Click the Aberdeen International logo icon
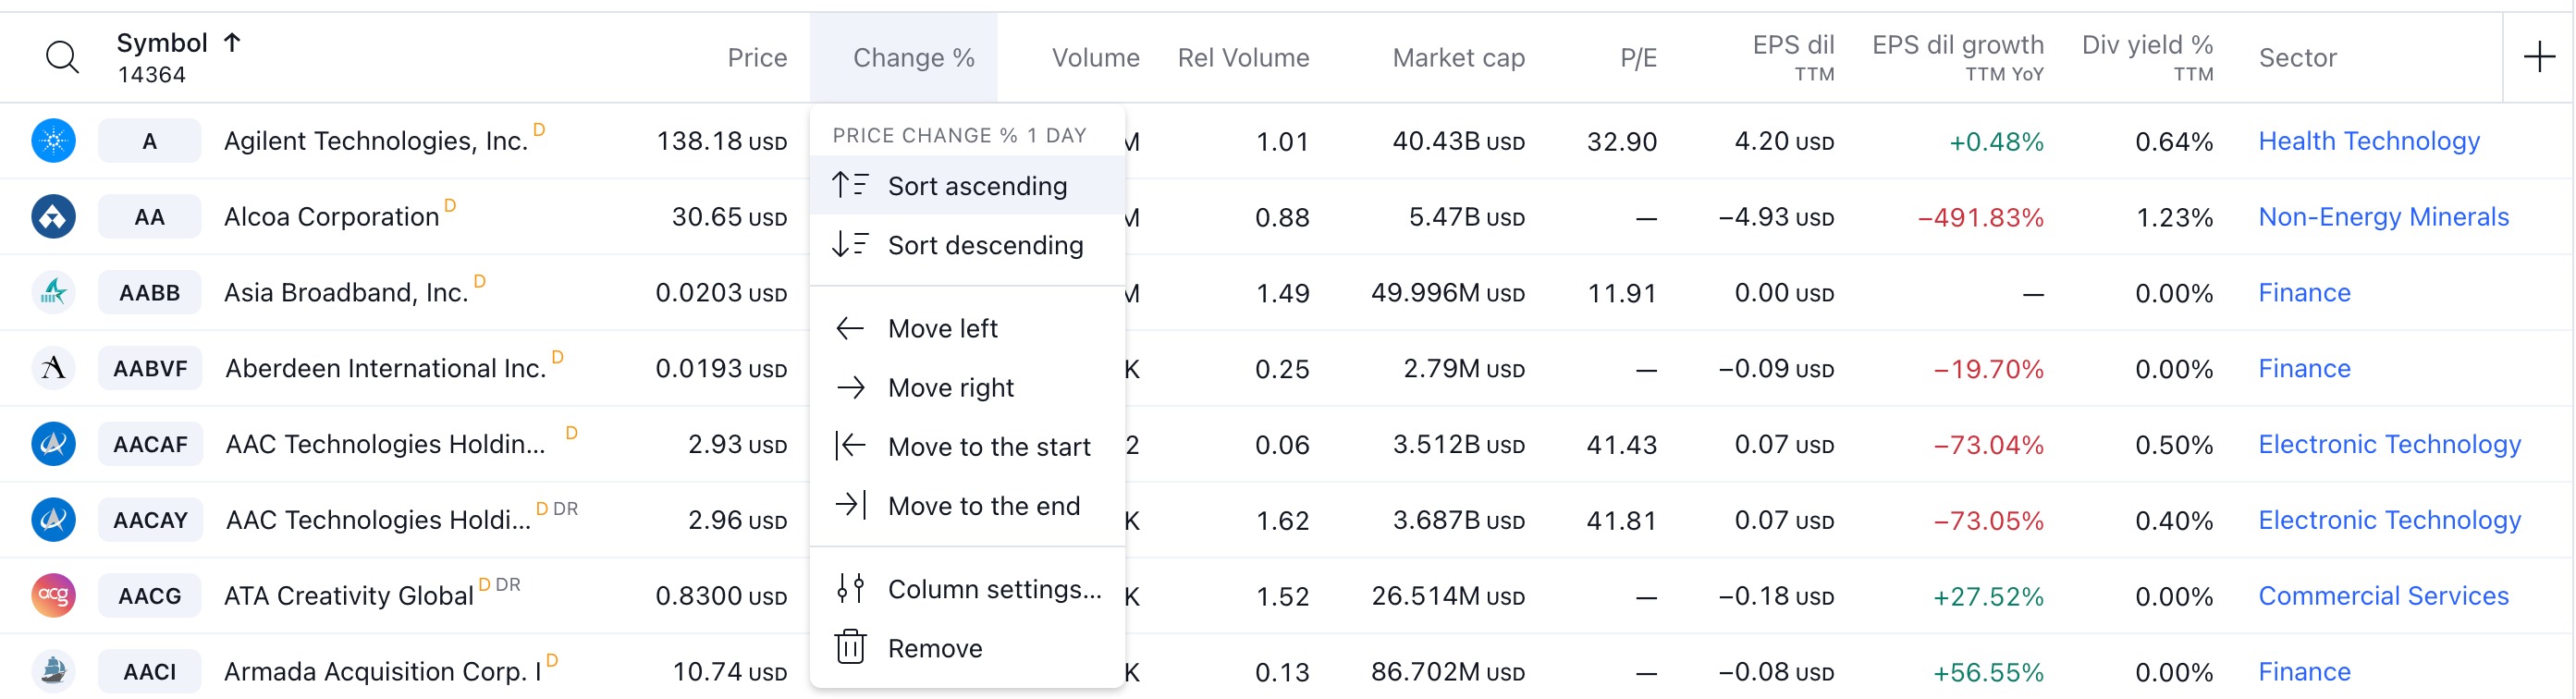 (x=54, y=369)
